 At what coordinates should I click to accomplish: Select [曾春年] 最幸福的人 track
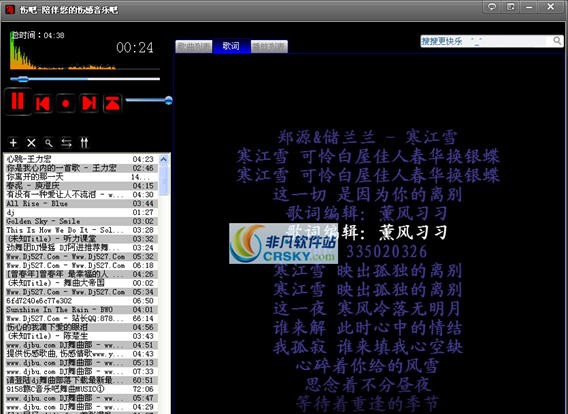pyautogui.click(x=81, y=274)
